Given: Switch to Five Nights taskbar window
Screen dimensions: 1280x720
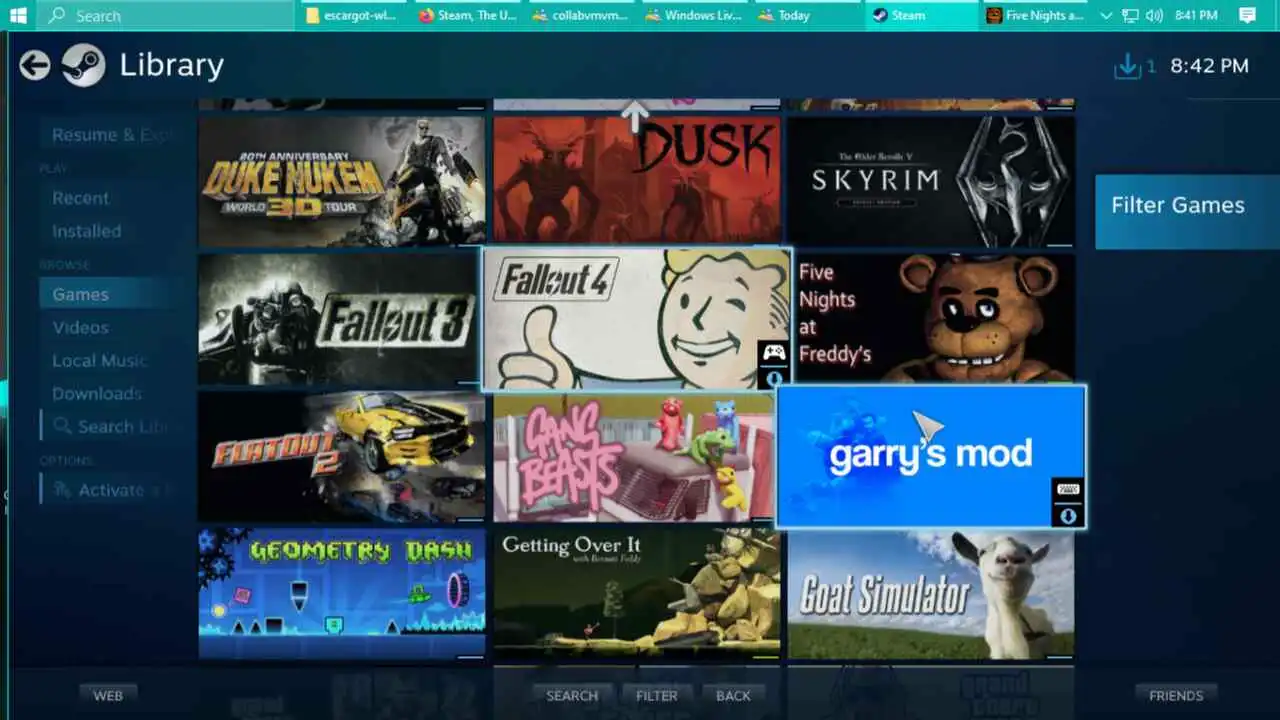Looking at the screenshot, I should 1034,15.
